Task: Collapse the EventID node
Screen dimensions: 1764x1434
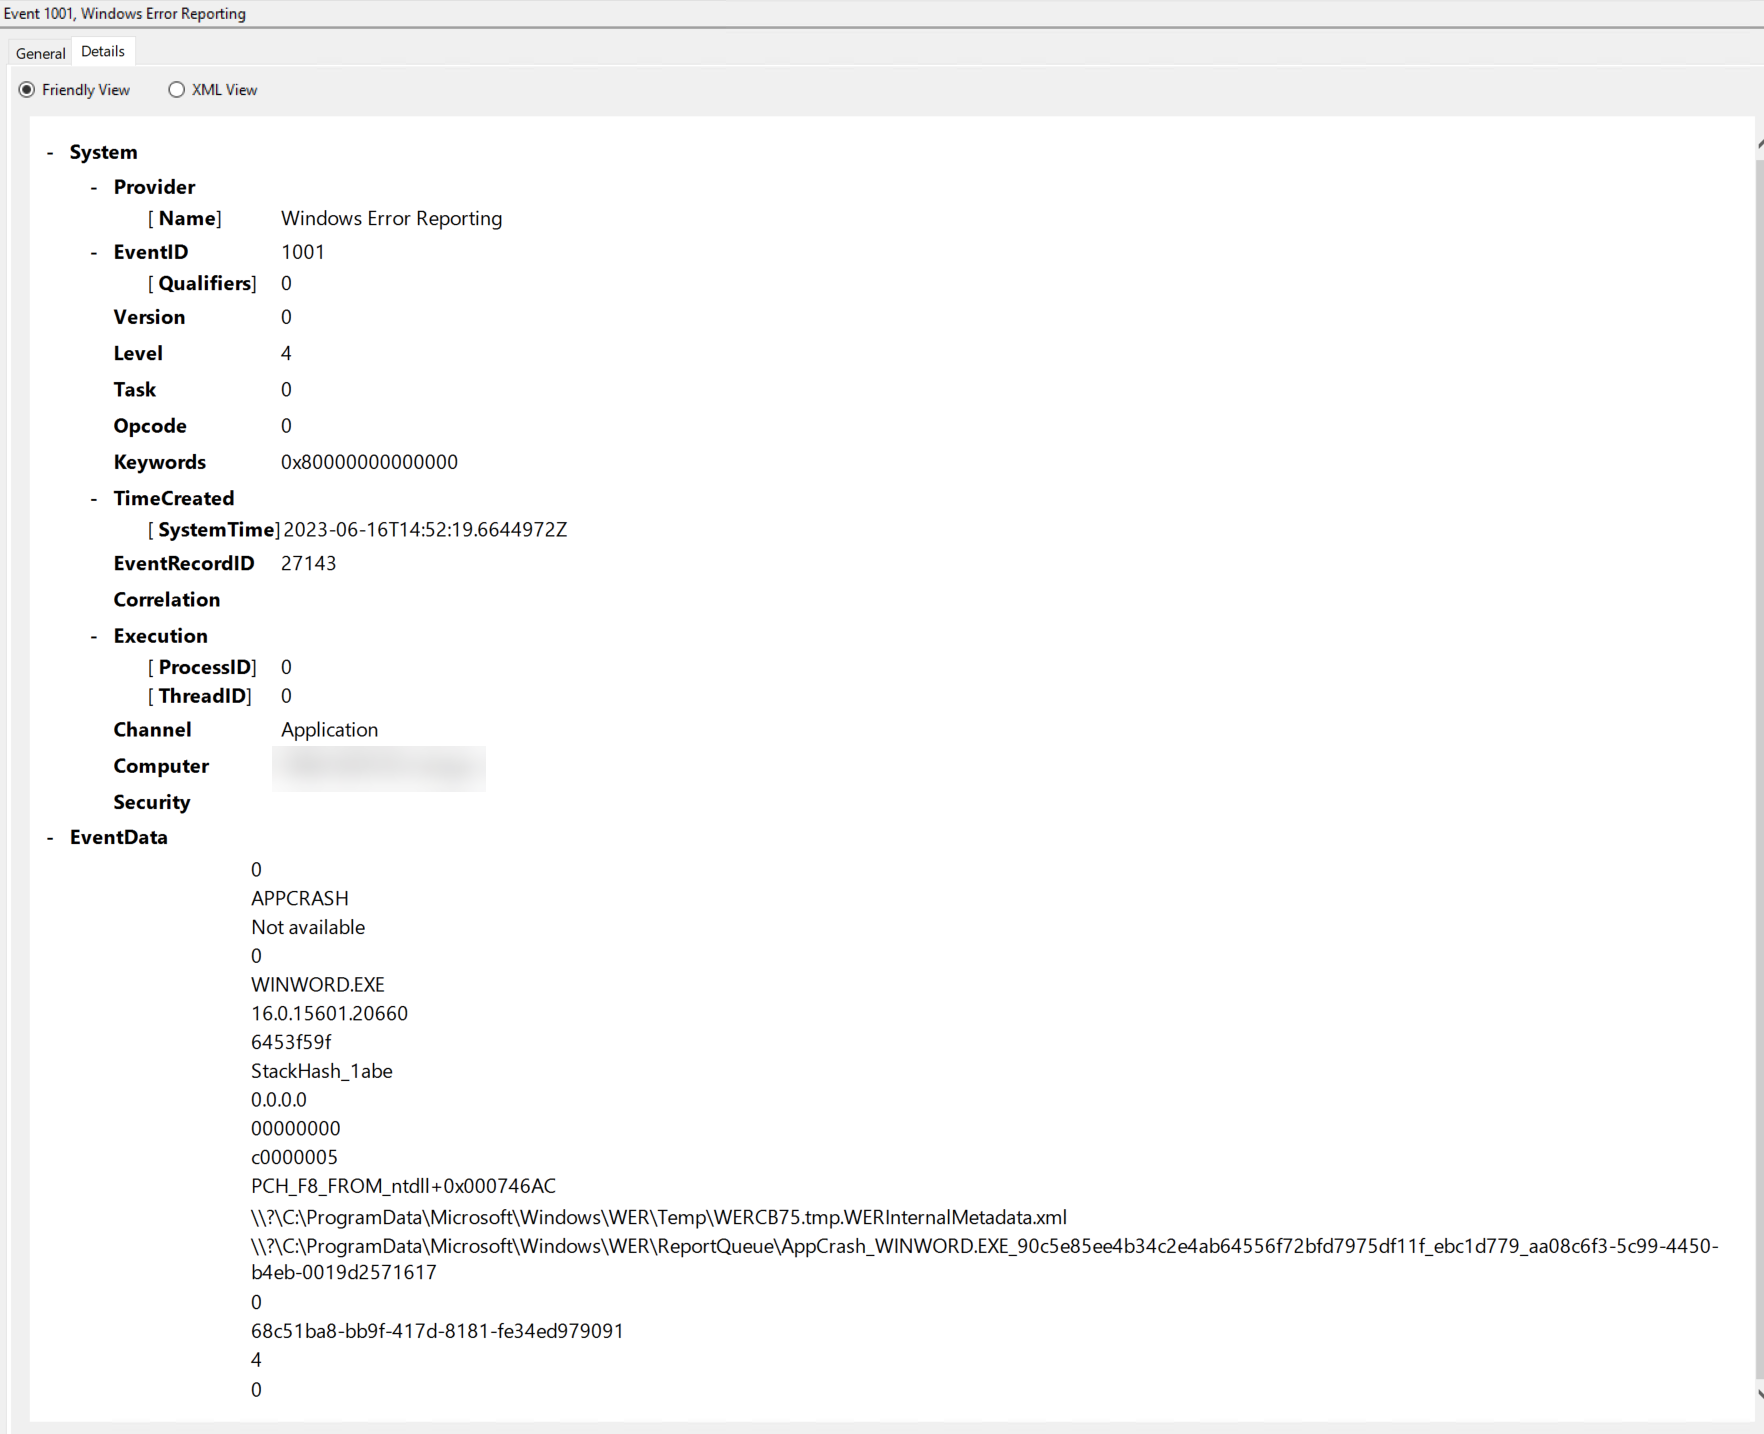Action: point(94,252)
